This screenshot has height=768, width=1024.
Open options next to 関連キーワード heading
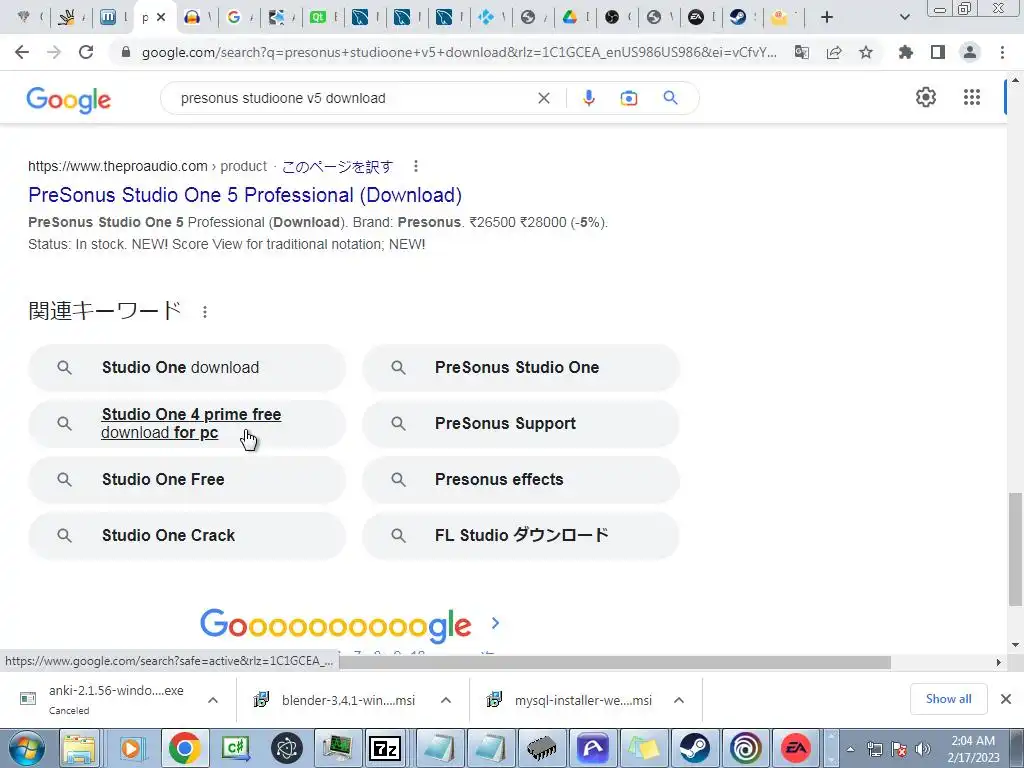tap(204, 312)
